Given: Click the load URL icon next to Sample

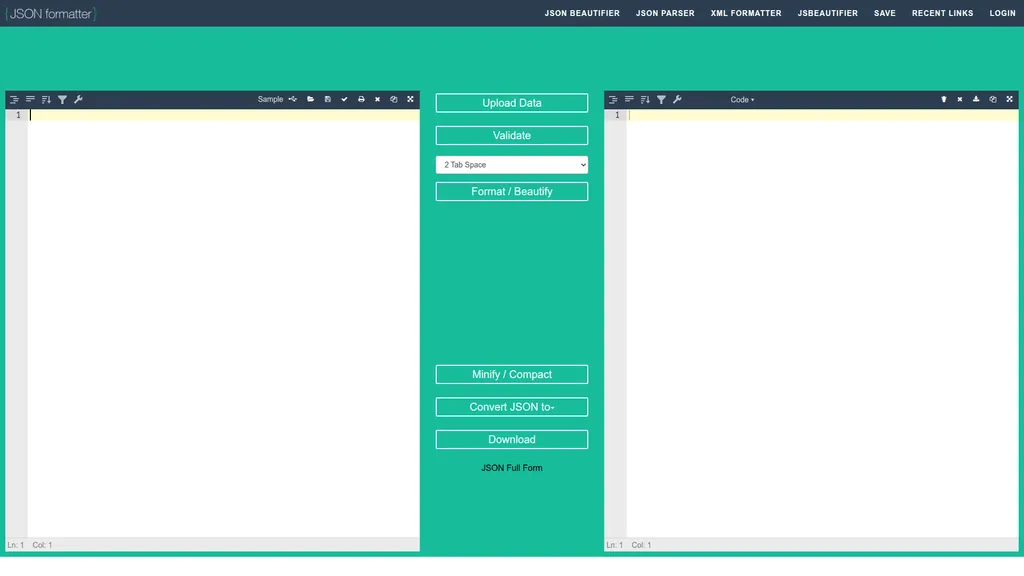Looking at the screenshot, I should (x=293, y=99).
